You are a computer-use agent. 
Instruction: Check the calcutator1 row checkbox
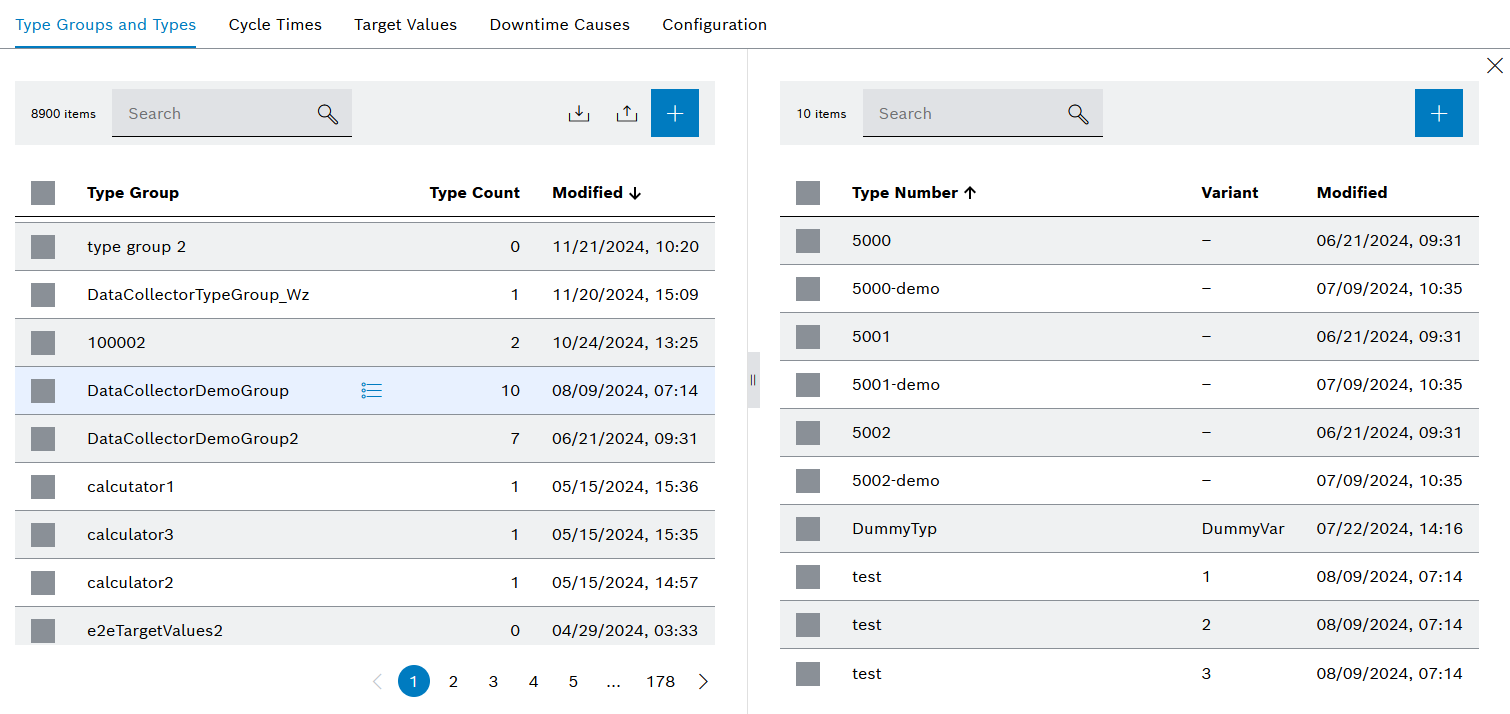pos(43,487)
